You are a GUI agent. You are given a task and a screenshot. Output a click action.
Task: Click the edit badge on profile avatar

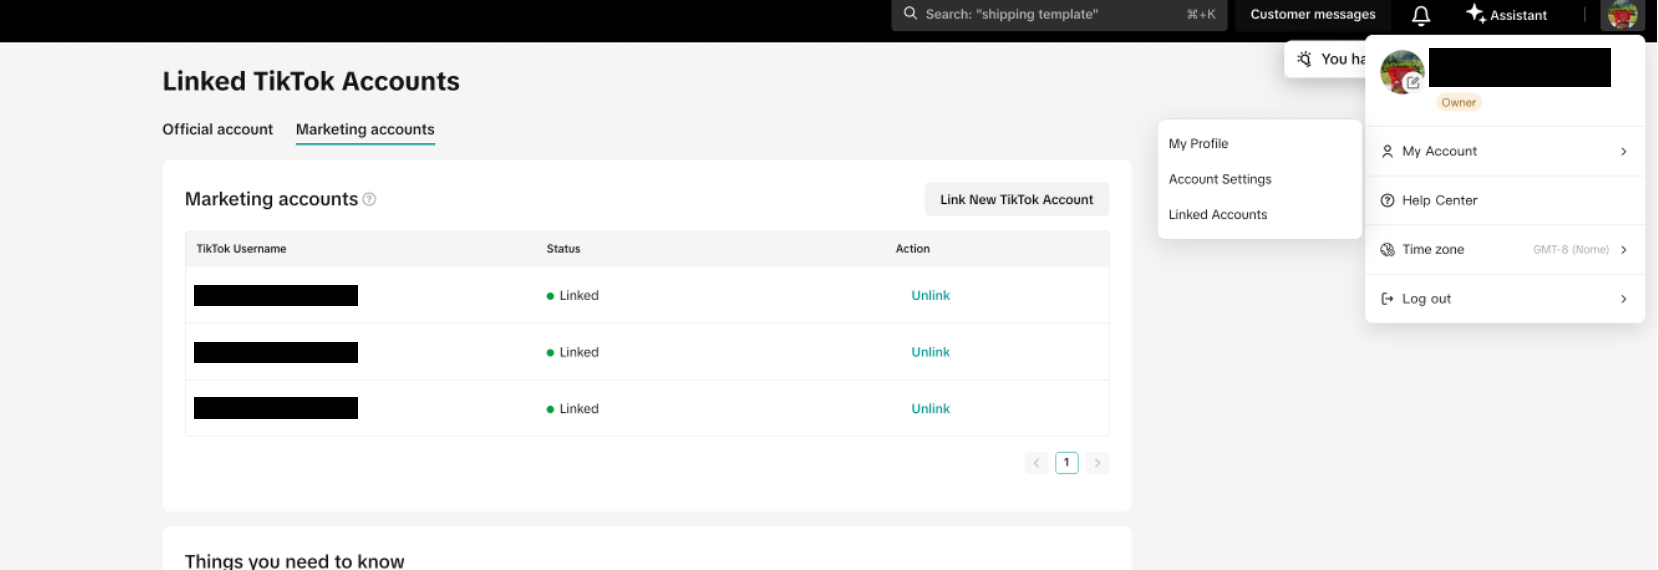[x=1412, y=83]
